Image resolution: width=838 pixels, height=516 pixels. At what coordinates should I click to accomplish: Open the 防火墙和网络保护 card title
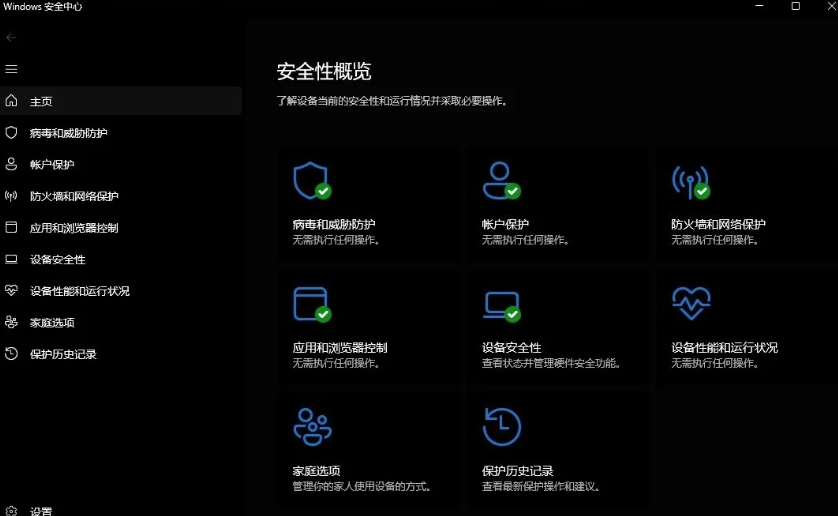718,225
